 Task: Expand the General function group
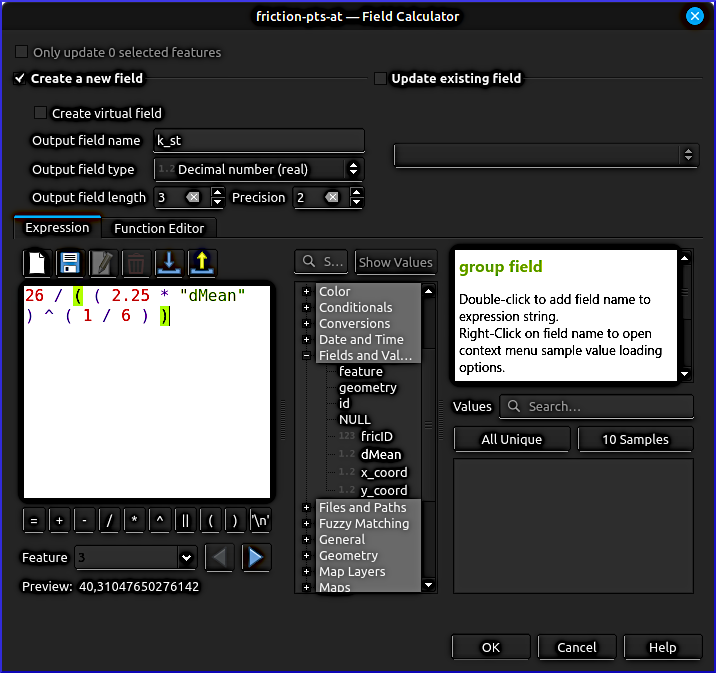[306, 539]
